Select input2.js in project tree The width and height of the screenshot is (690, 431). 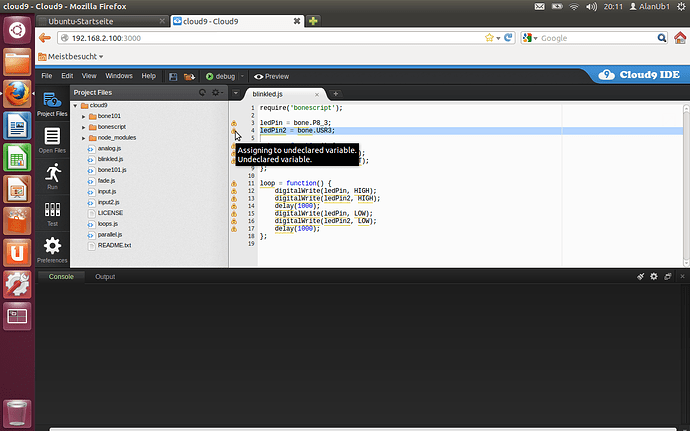point(108,202)
